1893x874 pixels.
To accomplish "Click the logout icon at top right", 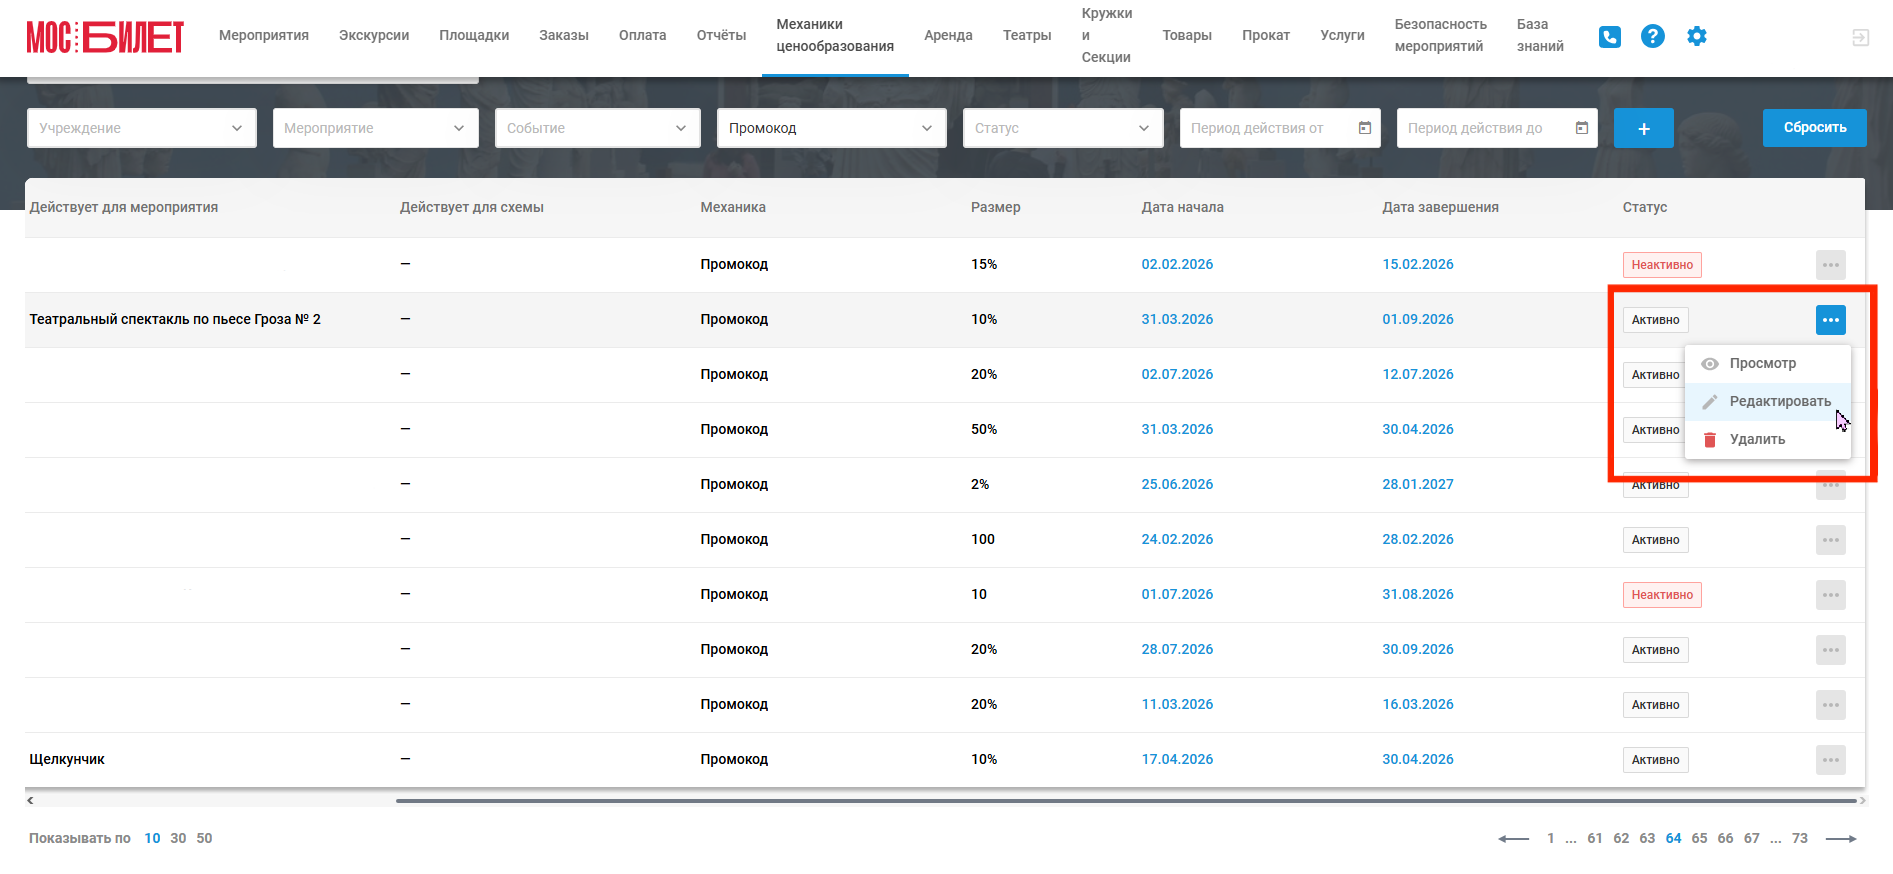I will (x=1860, y=37).
